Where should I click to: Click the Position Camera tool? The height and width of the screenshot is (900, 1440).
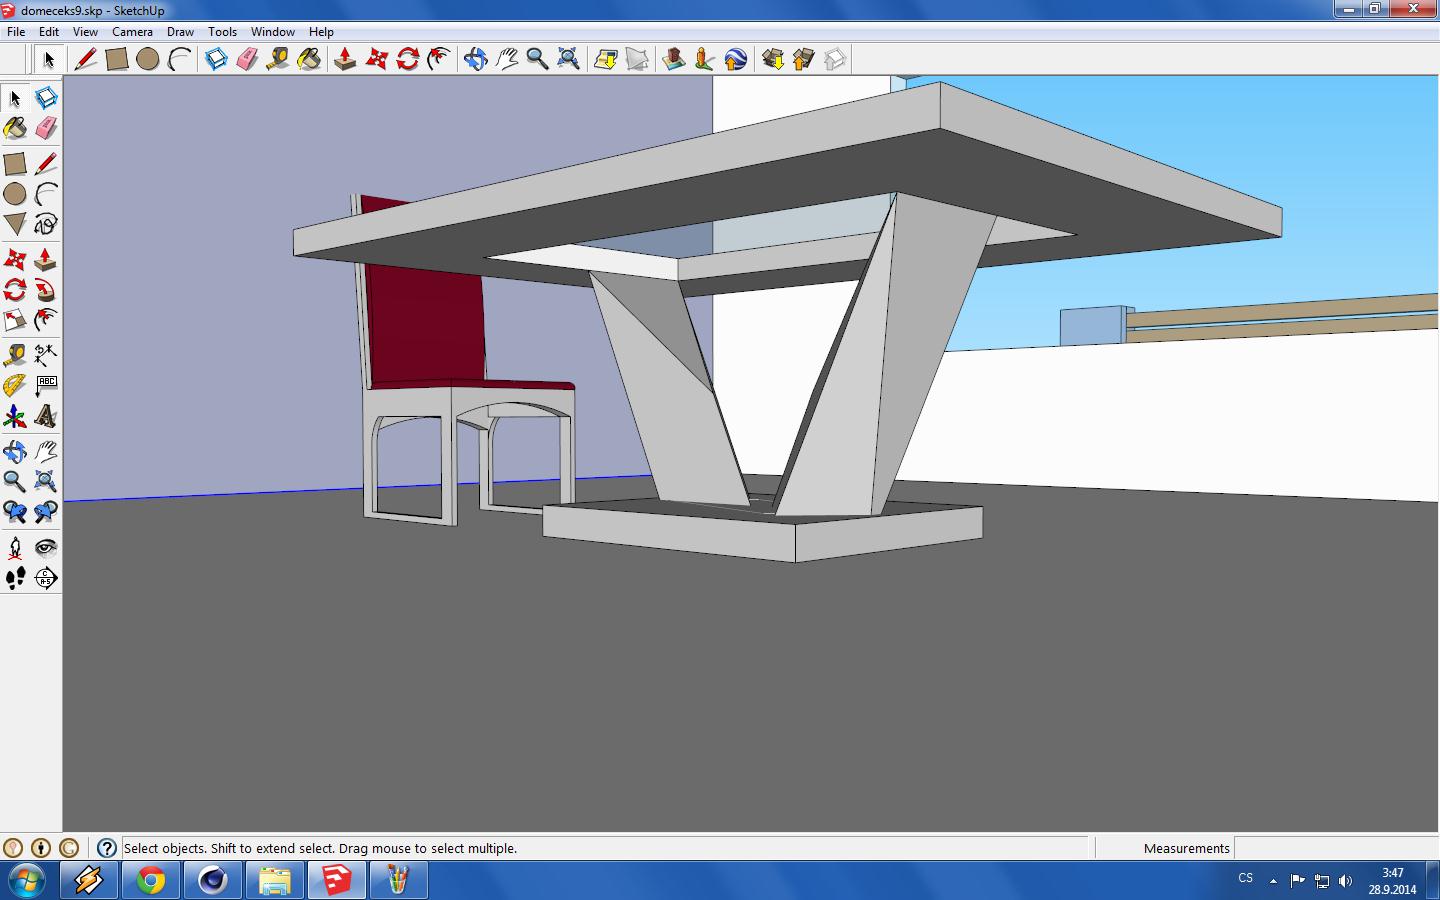(x=15, y=547)
